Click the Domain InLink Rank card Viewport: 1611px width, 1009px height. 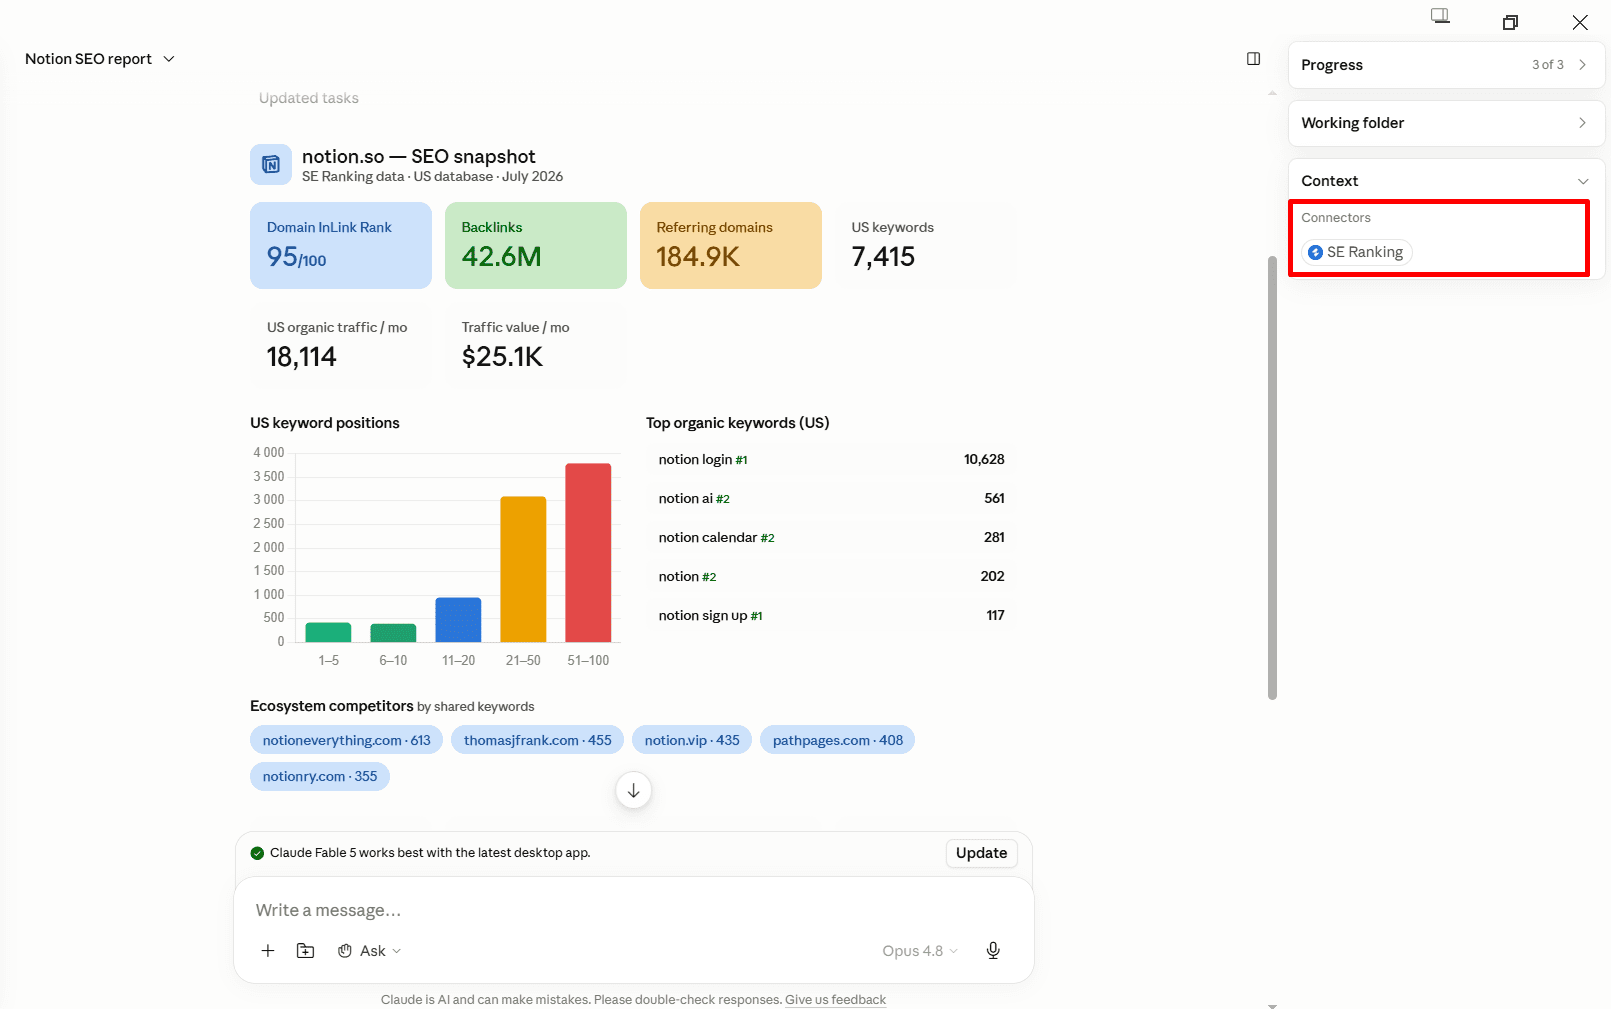point(341,246)
